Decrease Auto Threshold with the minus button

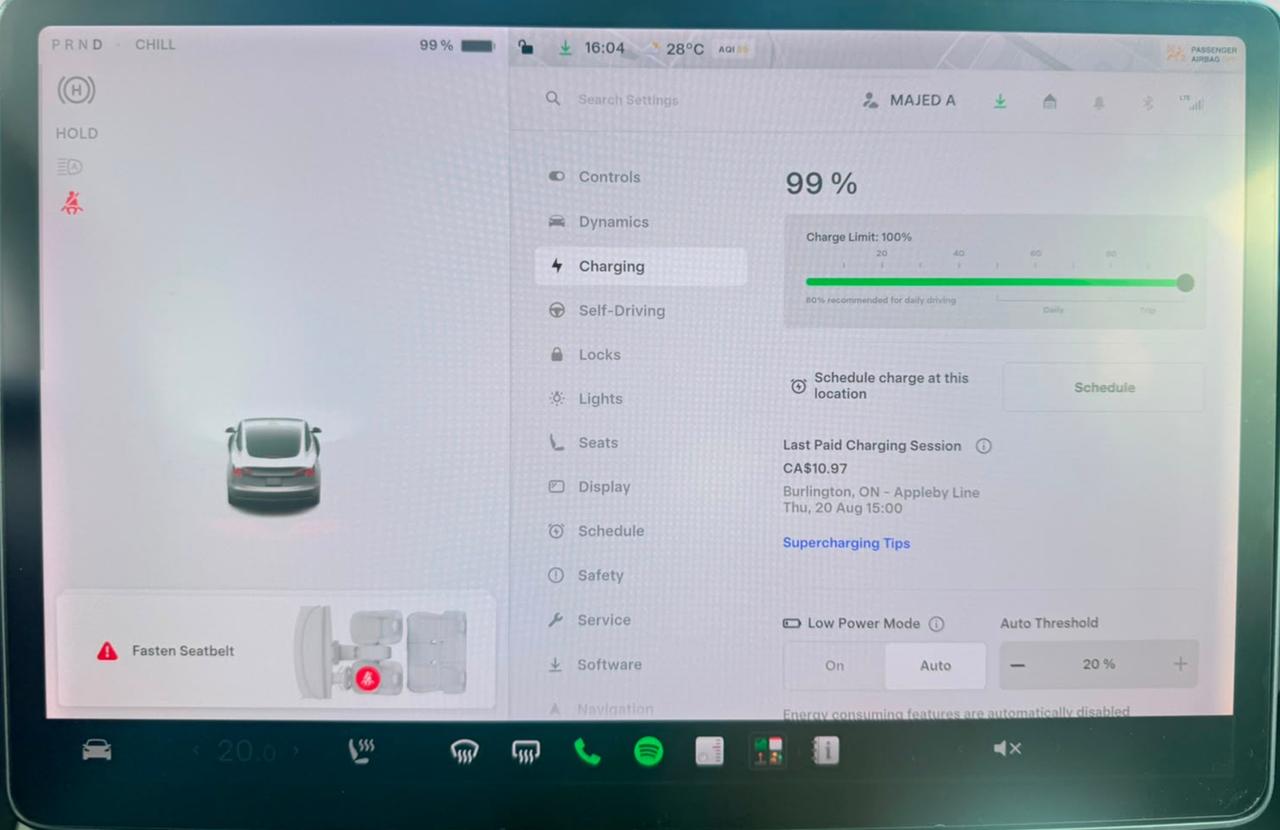pos(1017,665)
